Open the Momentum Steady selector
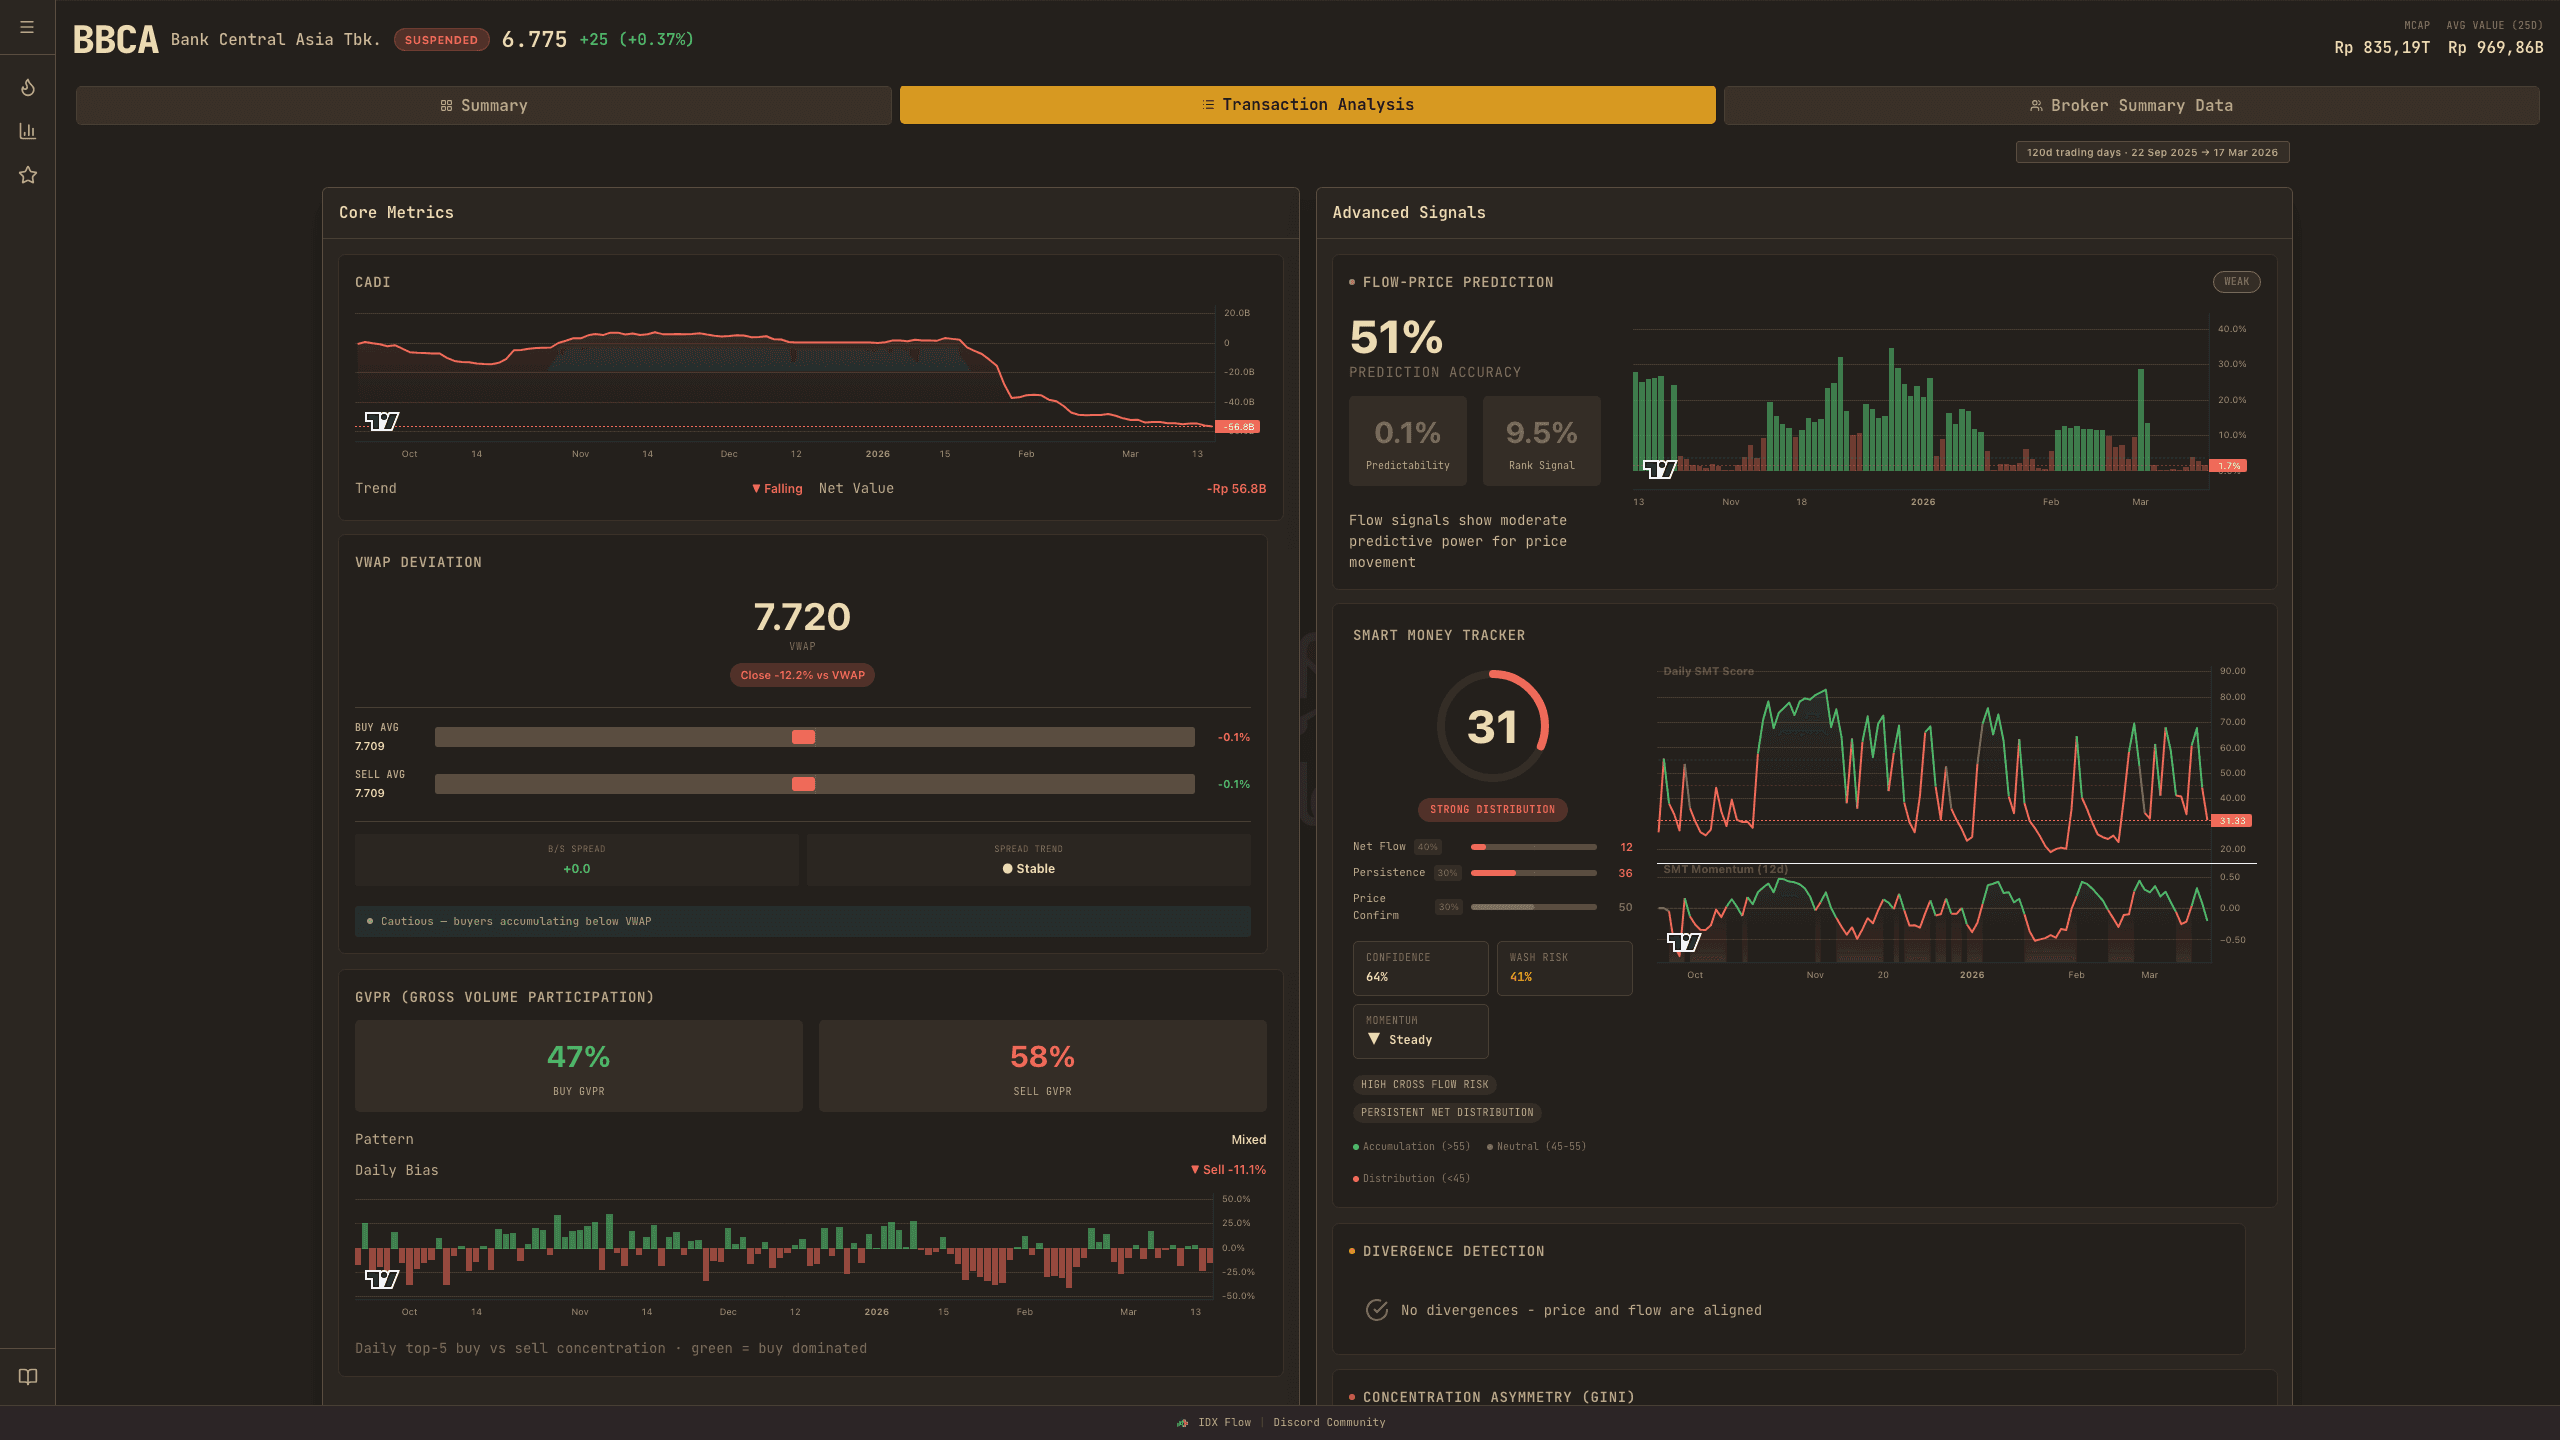 click(x=1420, y=1031)
